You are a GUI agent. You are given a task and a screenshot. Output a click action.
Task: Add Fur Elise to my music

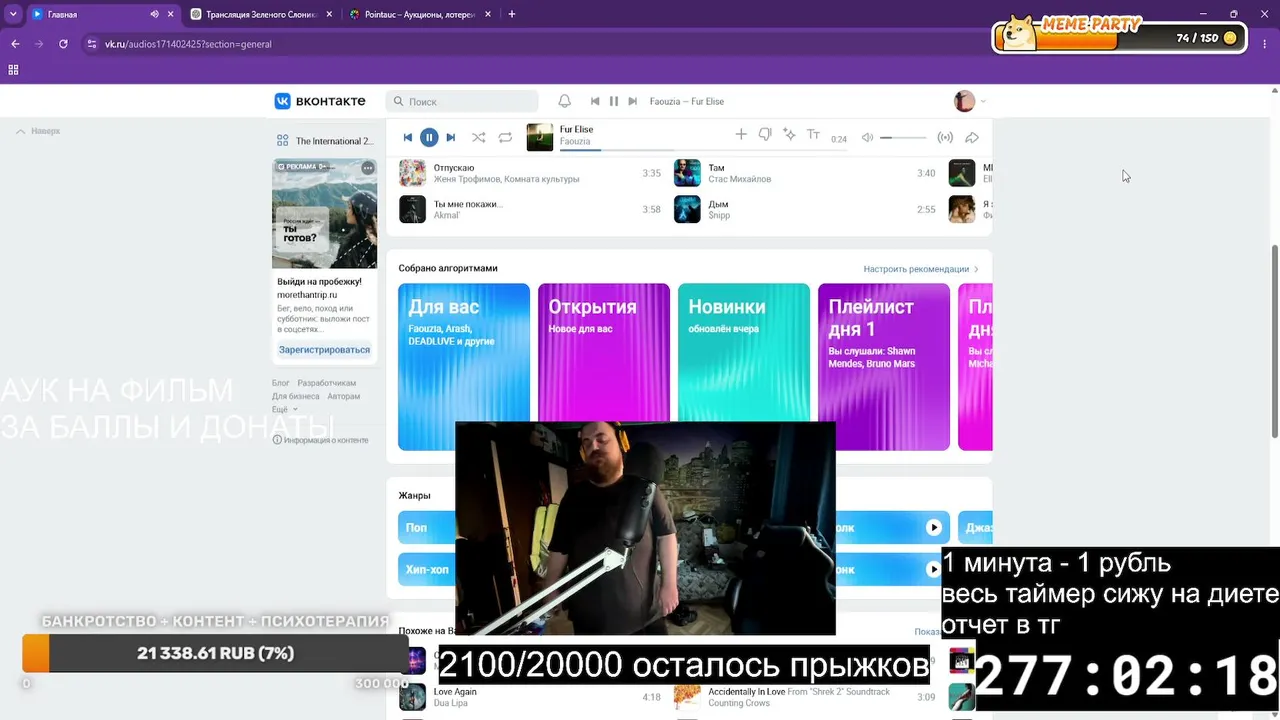(741, 135)
